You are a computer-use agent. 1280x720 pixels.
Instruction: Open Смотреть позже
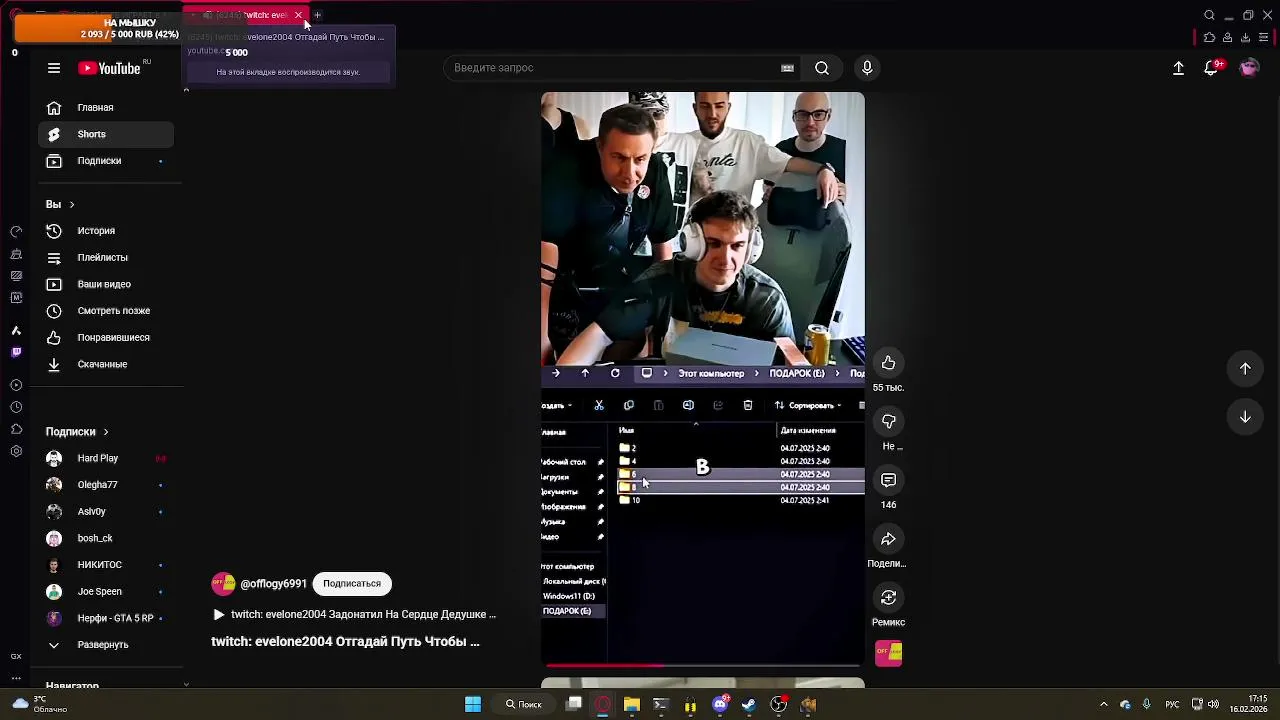[x=106, y=311]
